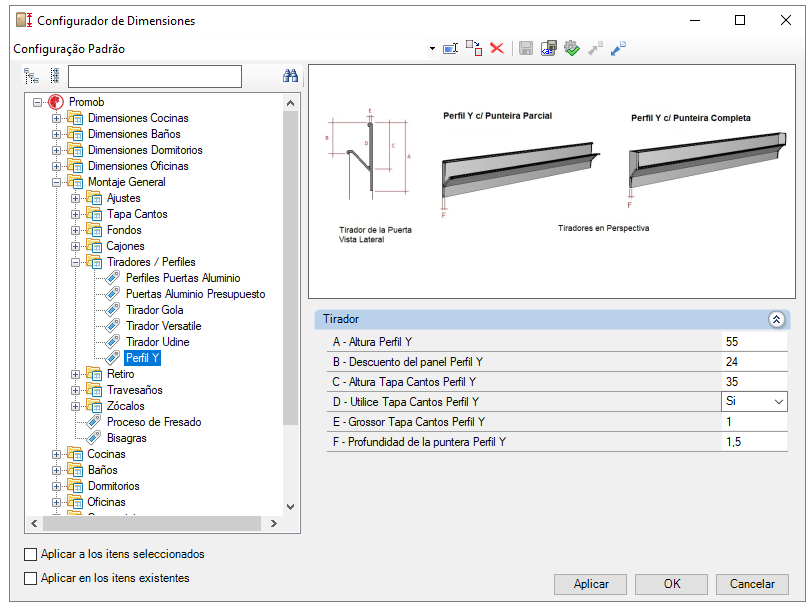
Task: Select Tirador Gola item
Action: point(154,310)
